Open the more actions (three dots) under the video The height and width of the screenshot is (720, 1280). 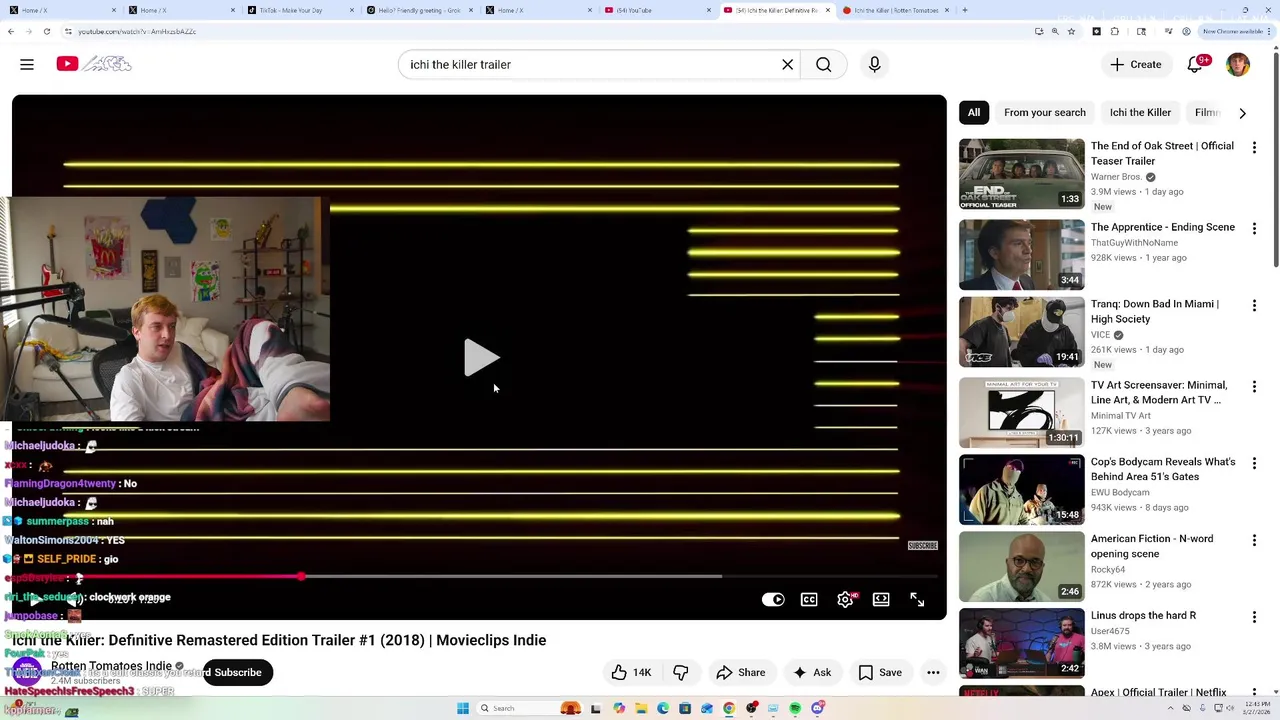pos(933,672)
